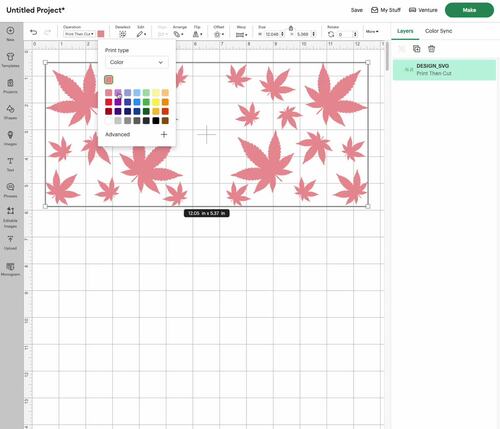Choose the navy blue swatch
Screen dimensions: 500x429
tap(127, 111)
